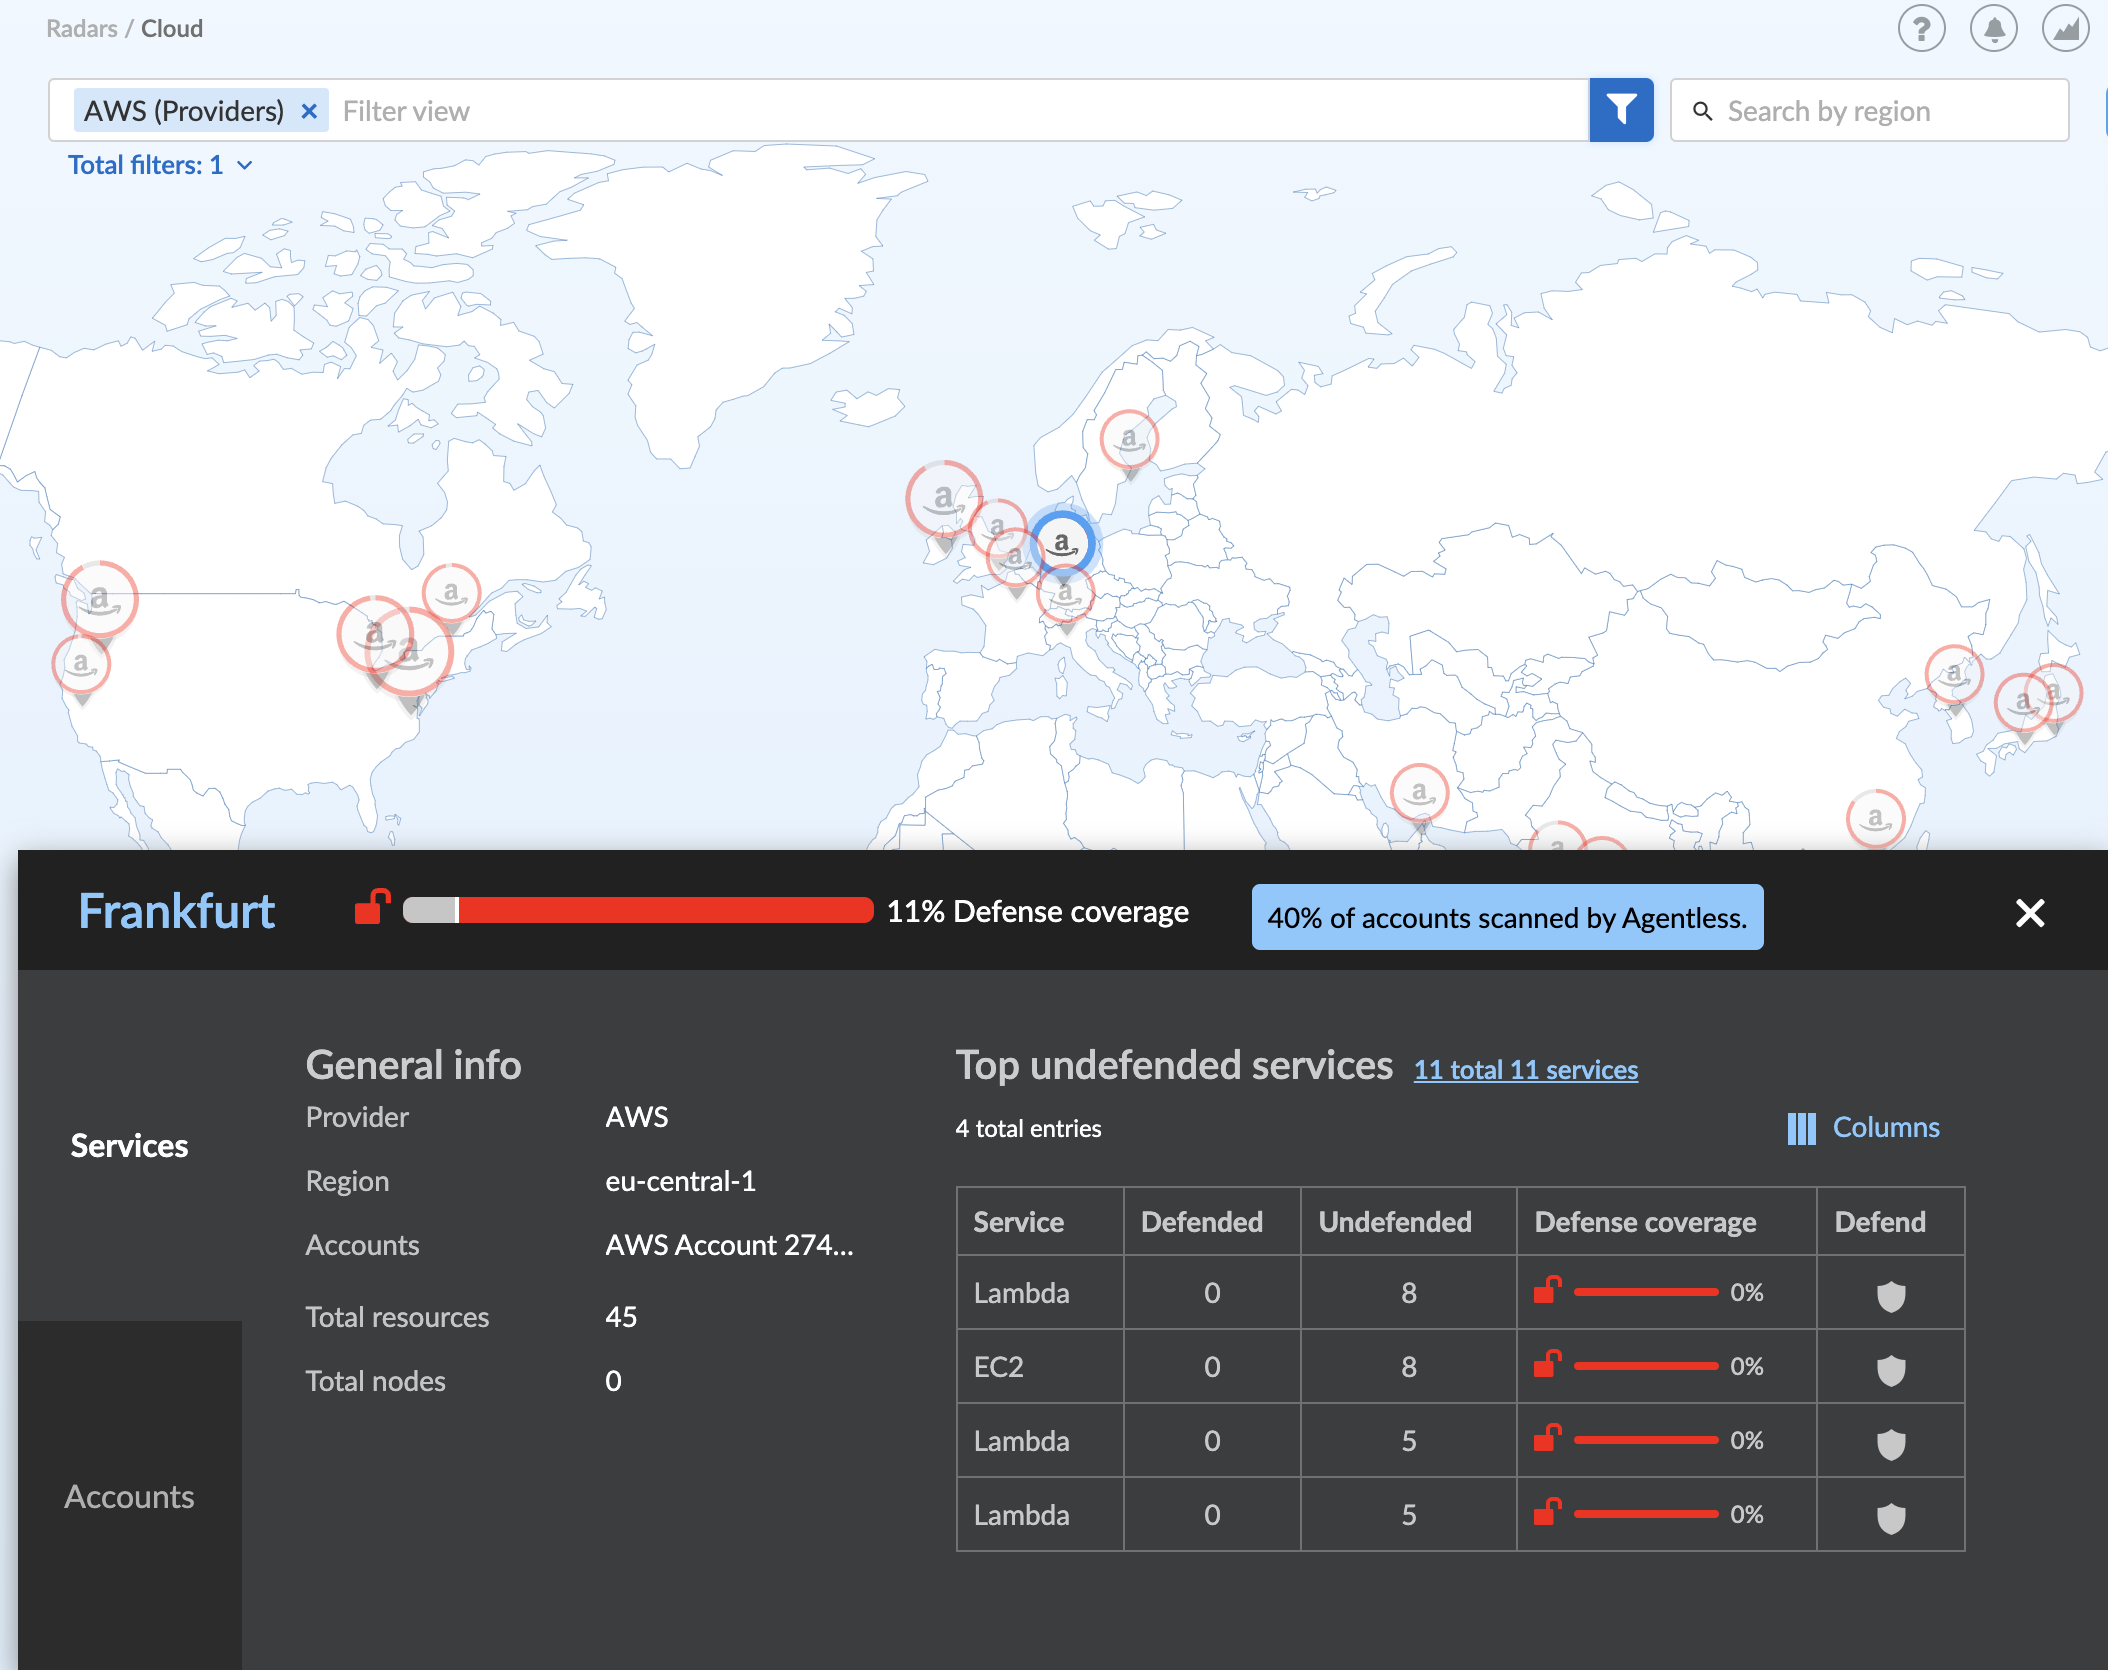Apply filters with the blue funnel button
This screenshot has height=1670, width=2108.
1621,110
